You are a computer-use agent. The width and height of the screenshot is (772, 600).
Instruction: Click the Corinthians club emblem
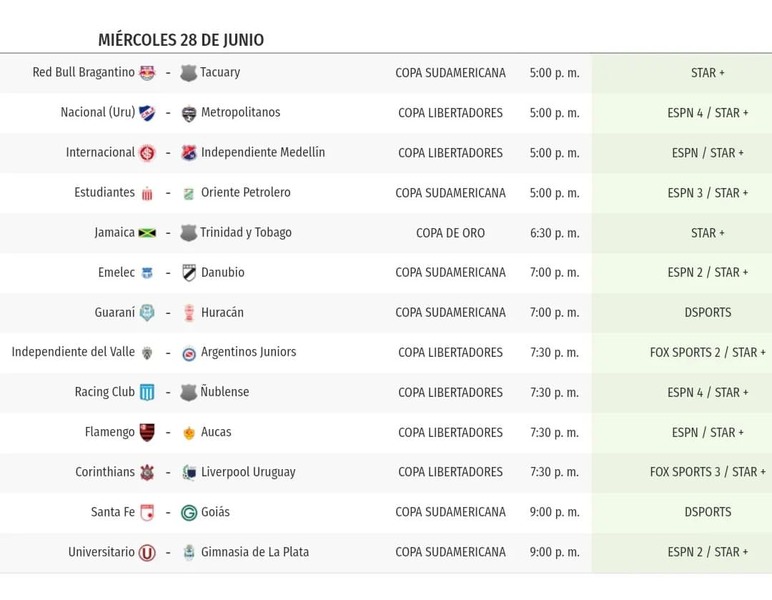147,473
